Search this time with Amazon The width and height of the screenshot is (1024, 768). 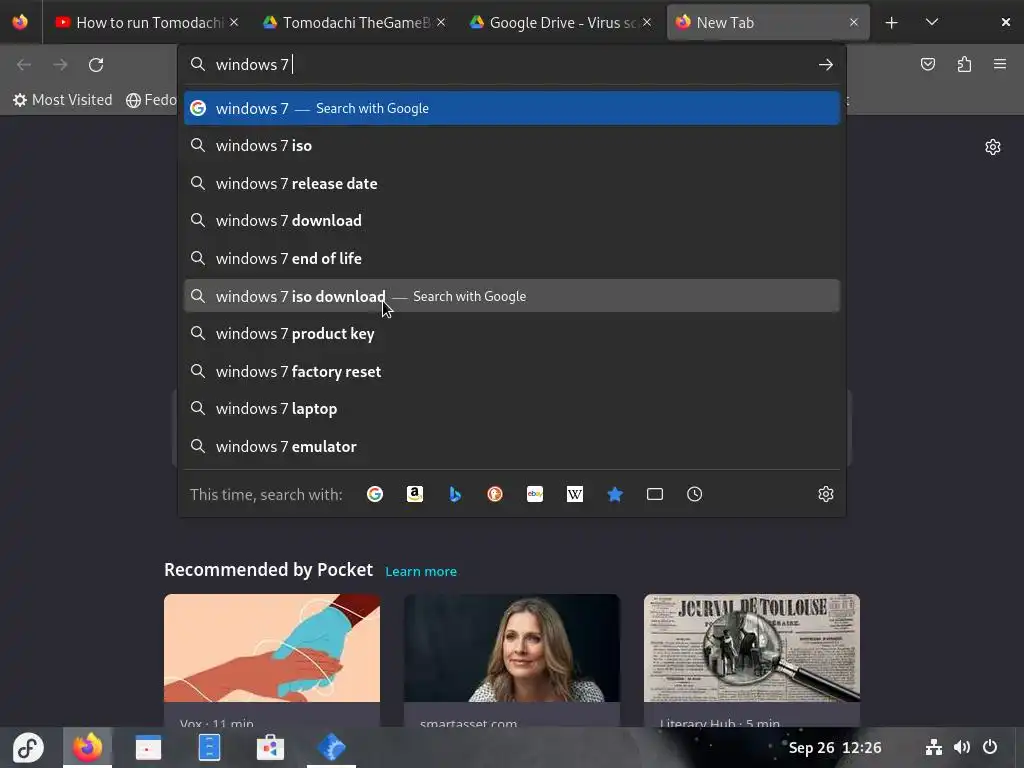[415, 494]
